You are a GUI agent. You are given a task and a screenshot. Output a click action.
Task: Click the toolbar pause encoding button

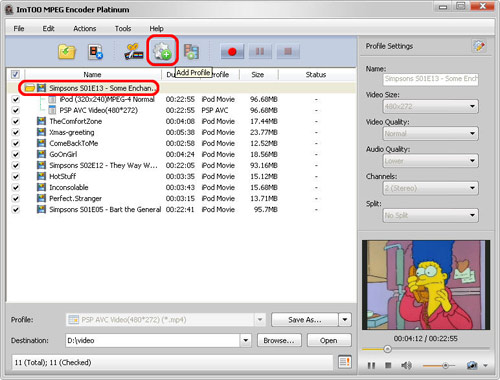point(260,52)
